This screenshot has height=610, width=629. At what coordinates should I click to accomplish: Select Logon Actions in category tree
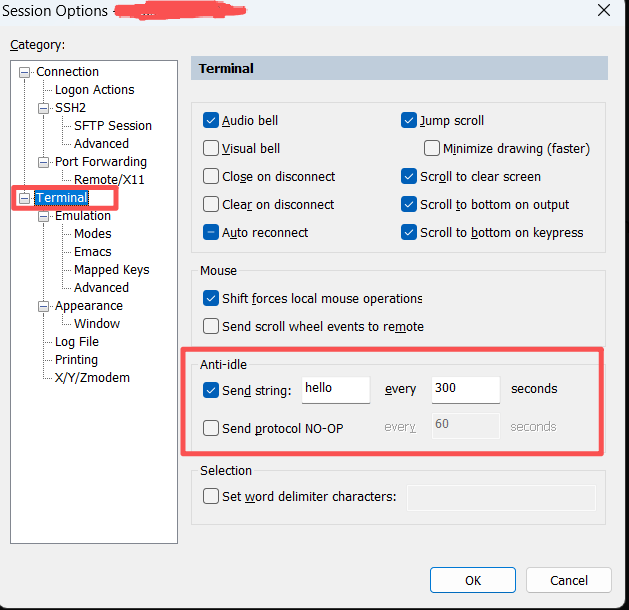pyautogui.click(x=94, y=90)
